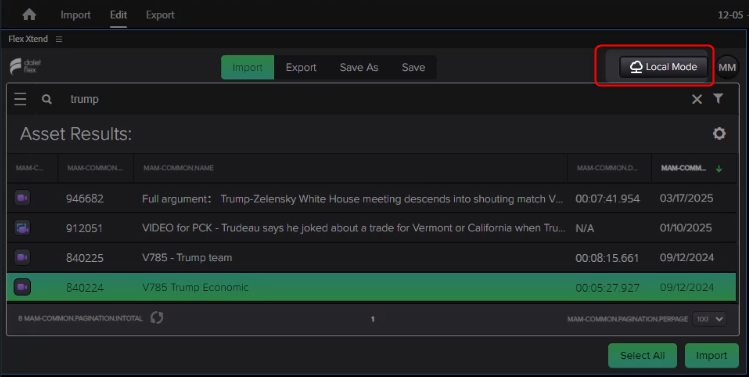Click the magnifier search icon
This screenshot has width=749, height=377.
tap(47, 99)
